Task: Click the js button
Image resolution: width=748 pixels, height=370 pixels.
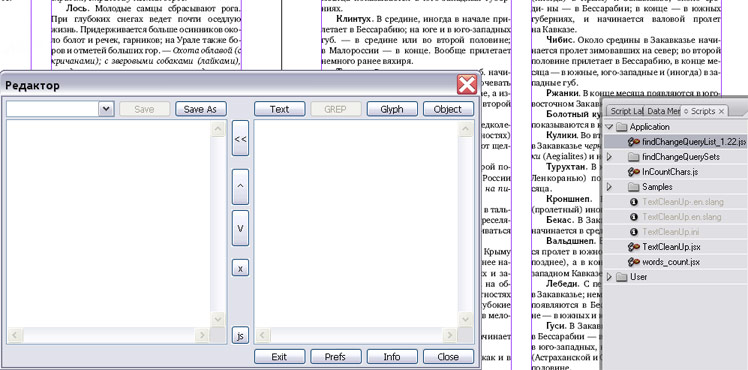Action: coord(240,336)
